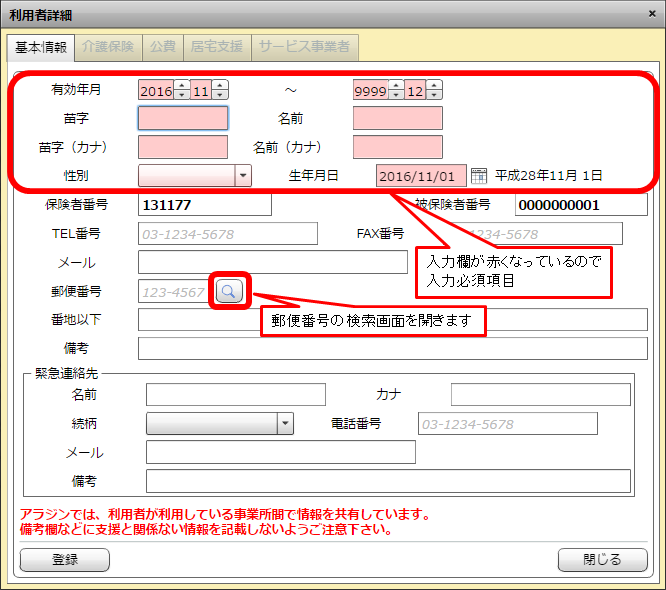Viewport: 666px width, 590px height.
Task: Select the TEL番号 input field
Action: coord(227,234)
